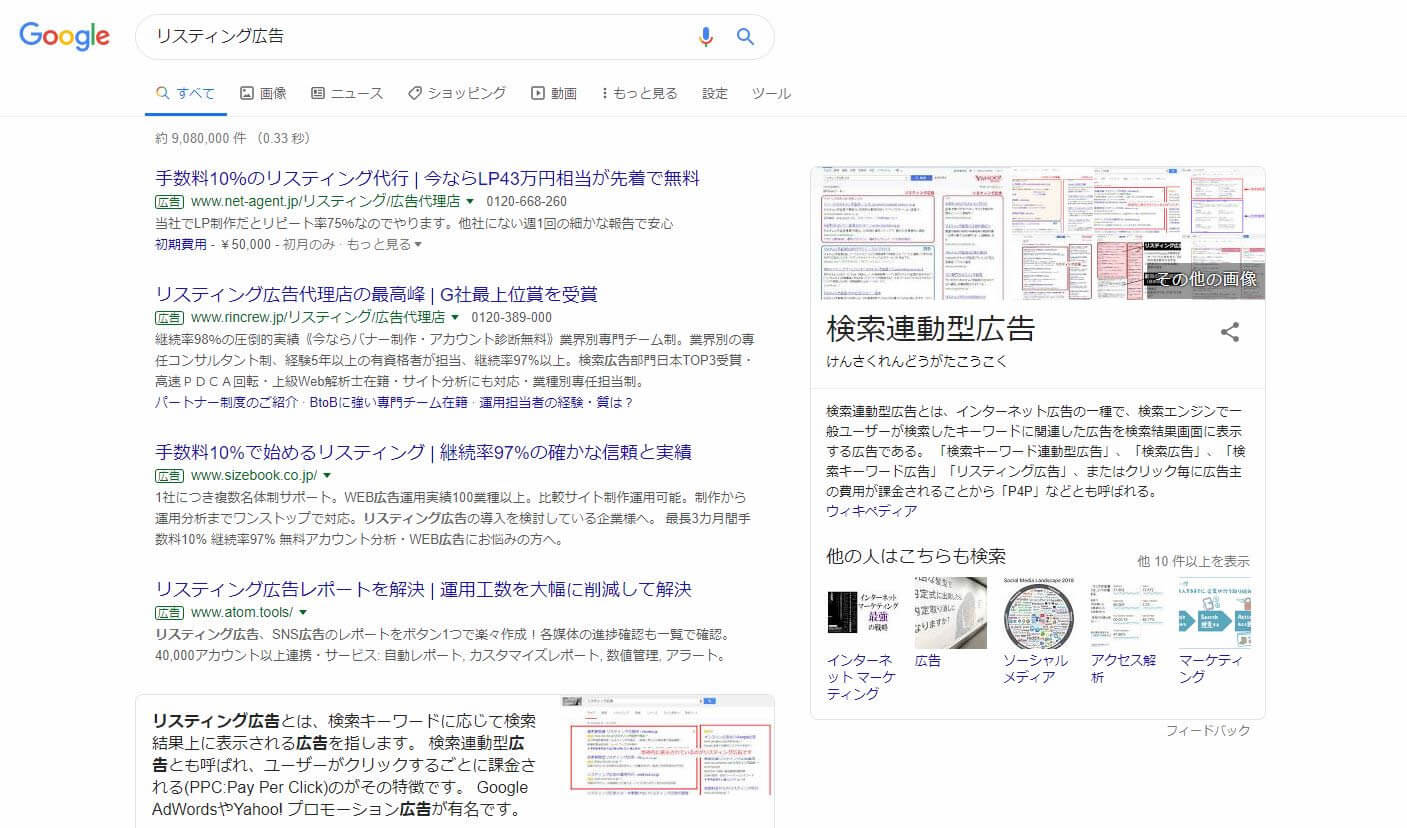Click フィードバック below knowledge panel
1407x828 pixels.
coord(1208,731)
